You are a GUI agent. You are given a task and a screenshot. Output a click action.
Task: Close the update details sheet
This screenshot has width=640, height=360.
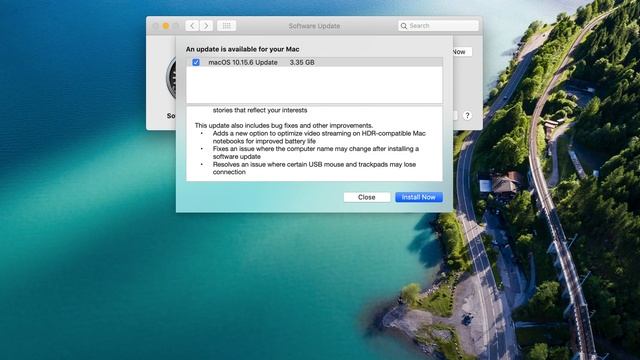pyautogui.click(x=367, y=197)
